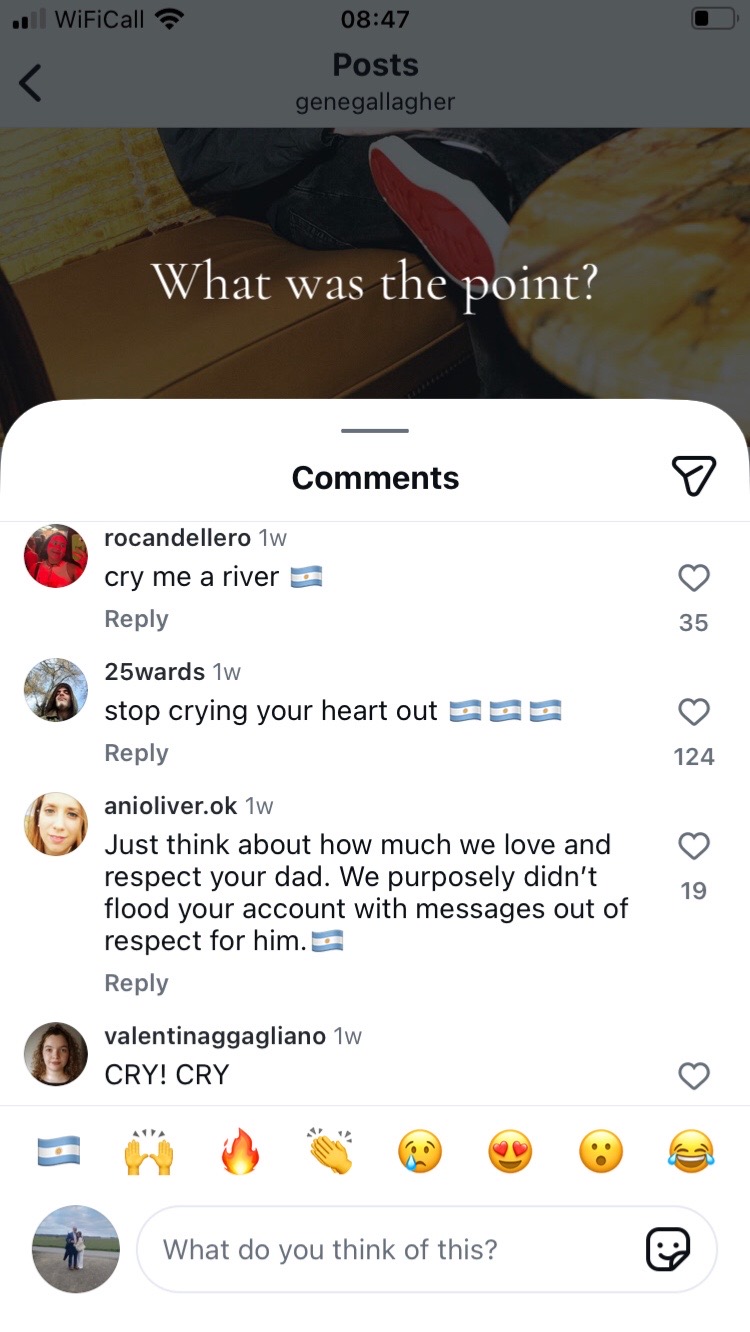Like 25wards' comment with 124 likes

(x=693, y=712)
